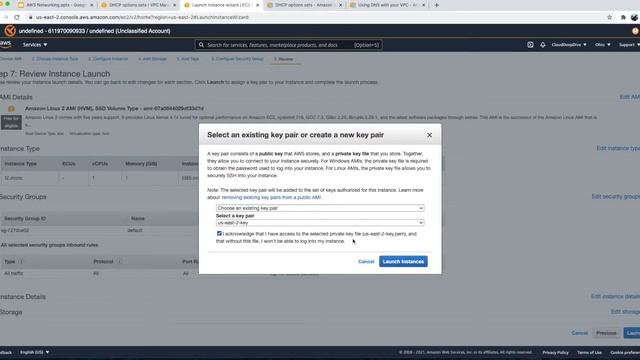Click the Edit instance type link
The width and height of the screenshot is (640, 360).
(618, 148)
